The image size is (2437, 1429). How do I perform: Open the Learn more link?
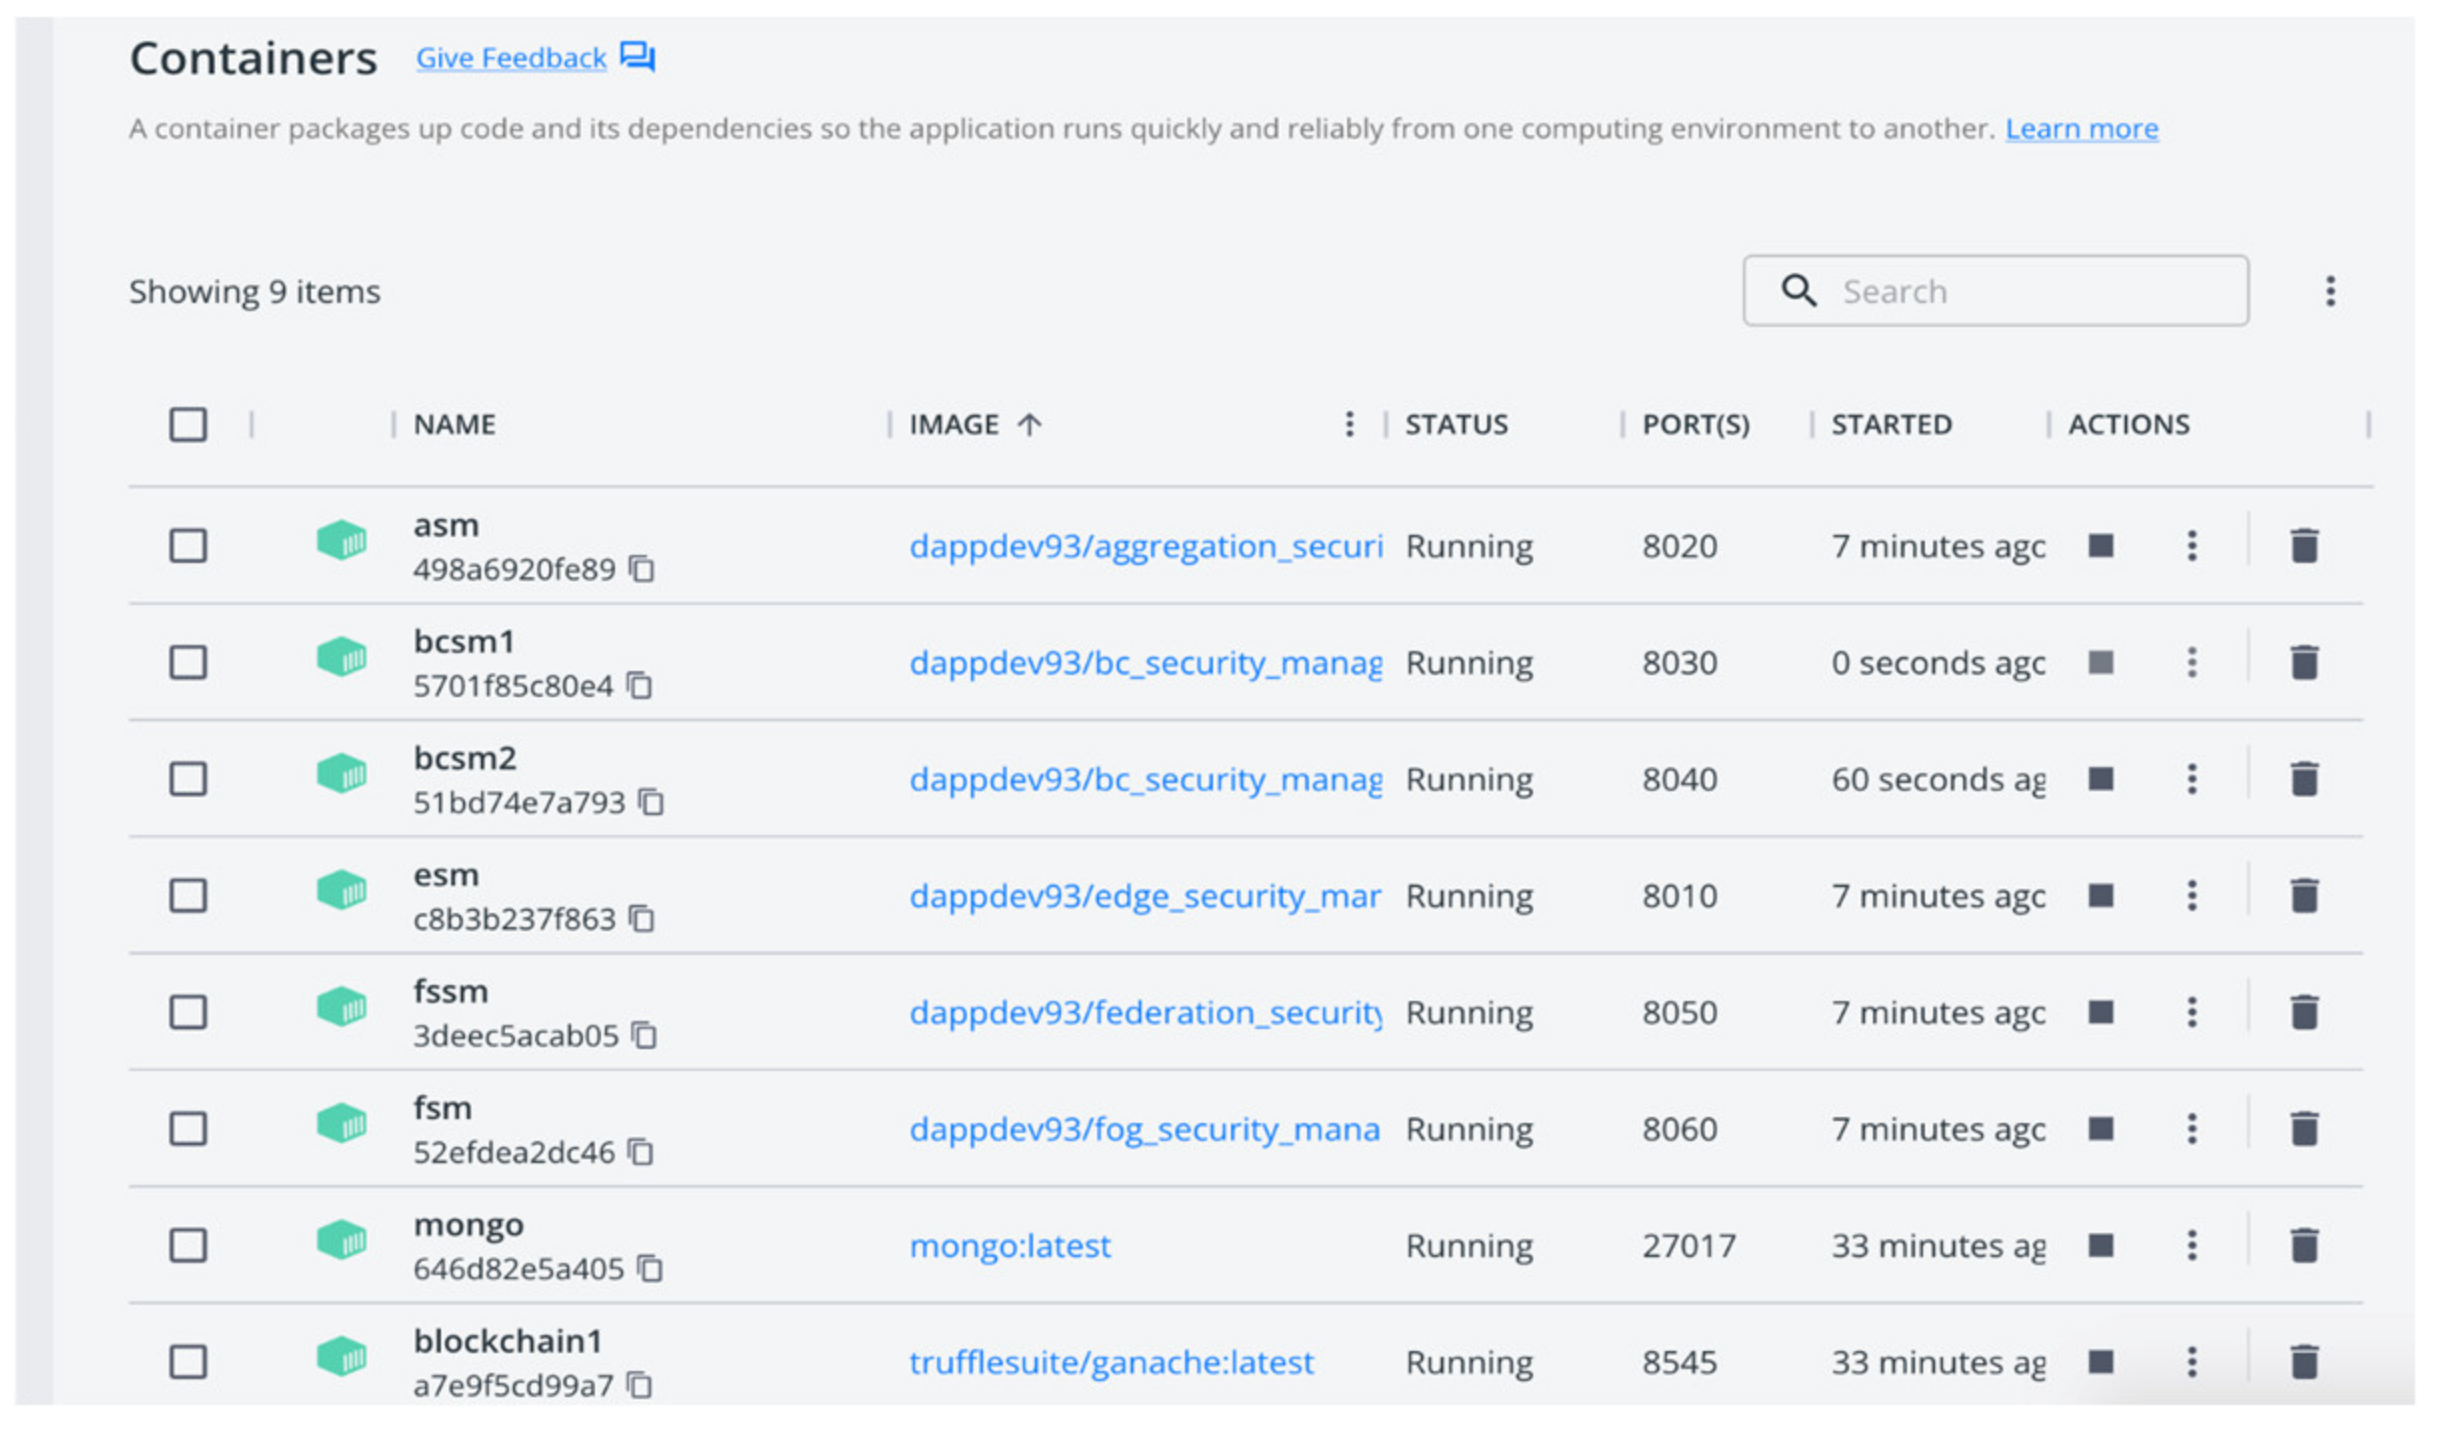(2080, 129)
